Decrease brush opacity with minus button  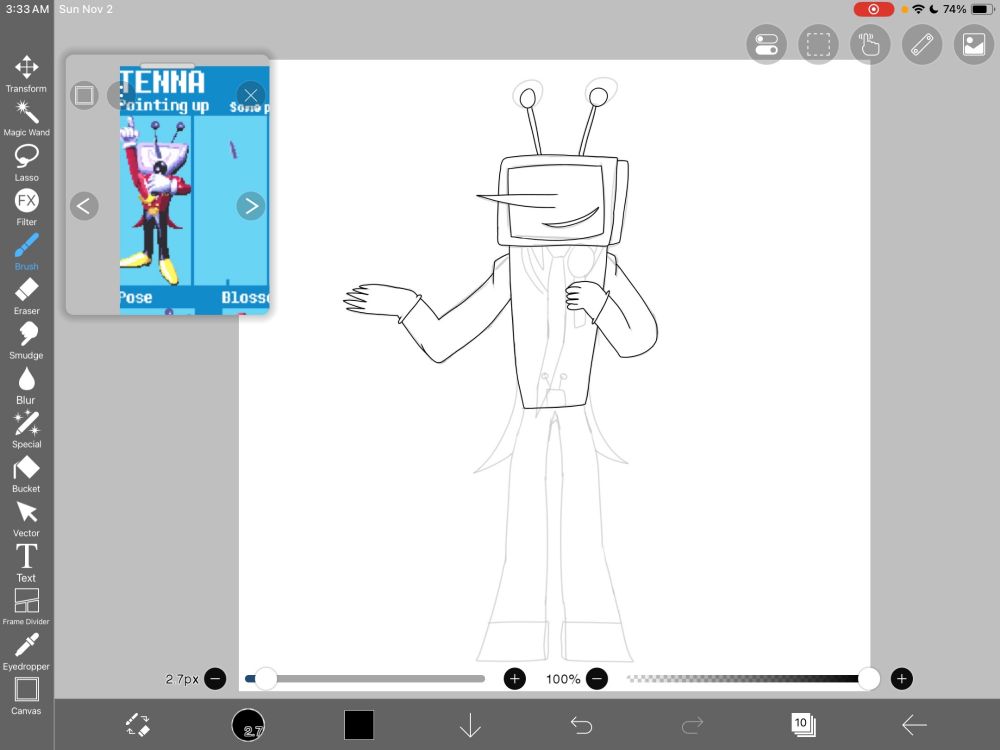point(597,679)
